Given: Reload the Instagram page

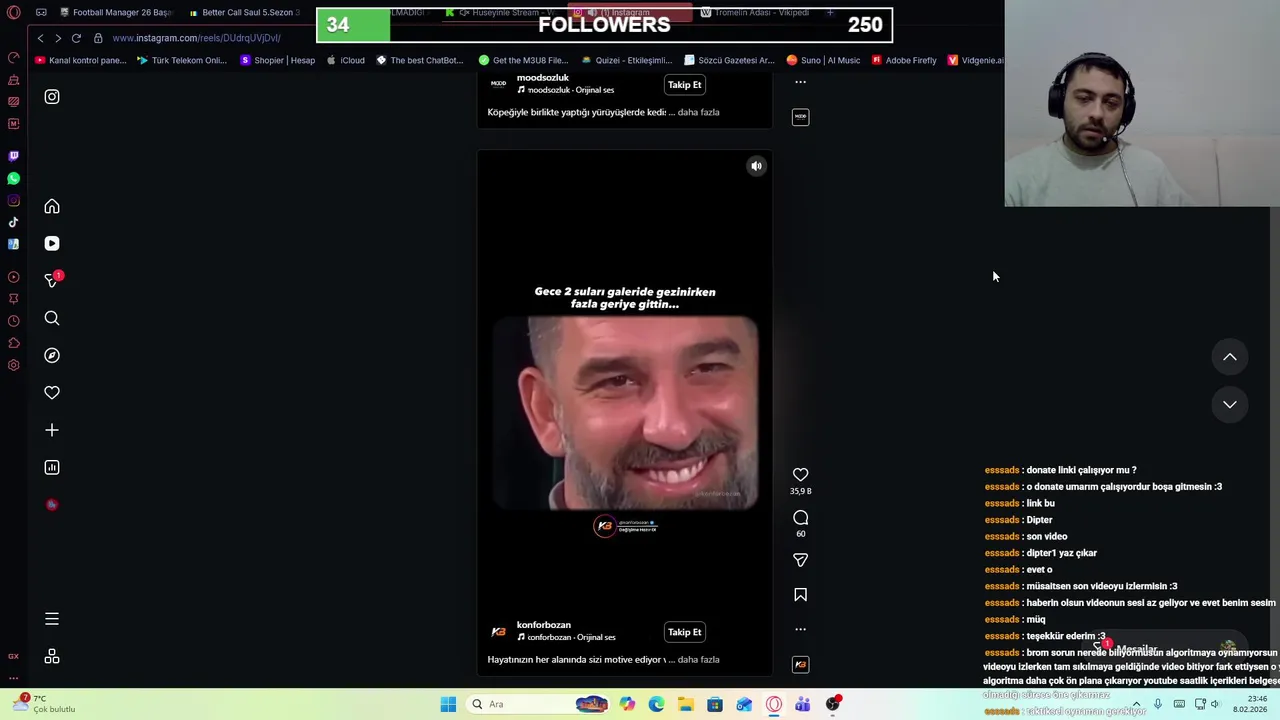Looking at the screenshot, I should click(x=76, y=38).
